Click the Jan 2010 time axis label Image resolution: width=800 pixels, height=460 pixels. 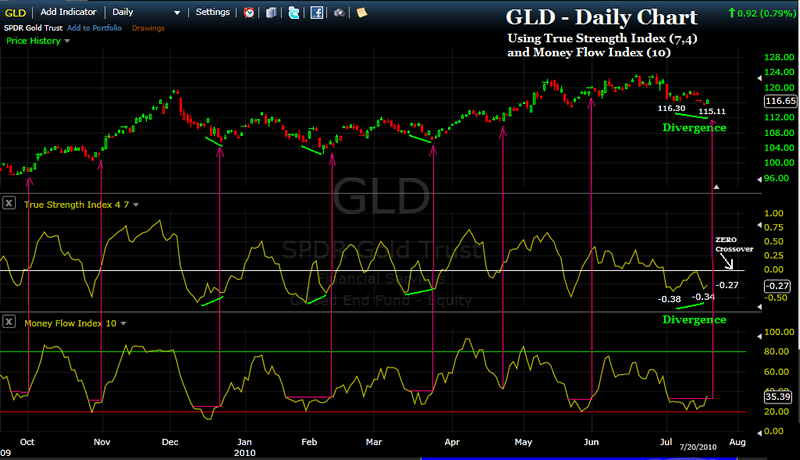click(244, 447)
